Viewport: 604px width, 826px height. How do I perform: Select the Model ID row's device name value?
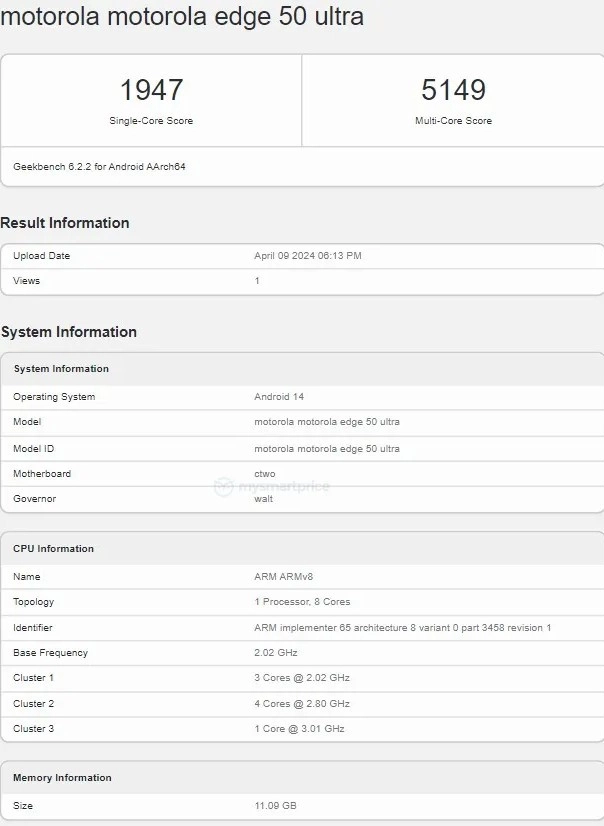(327, 449)
